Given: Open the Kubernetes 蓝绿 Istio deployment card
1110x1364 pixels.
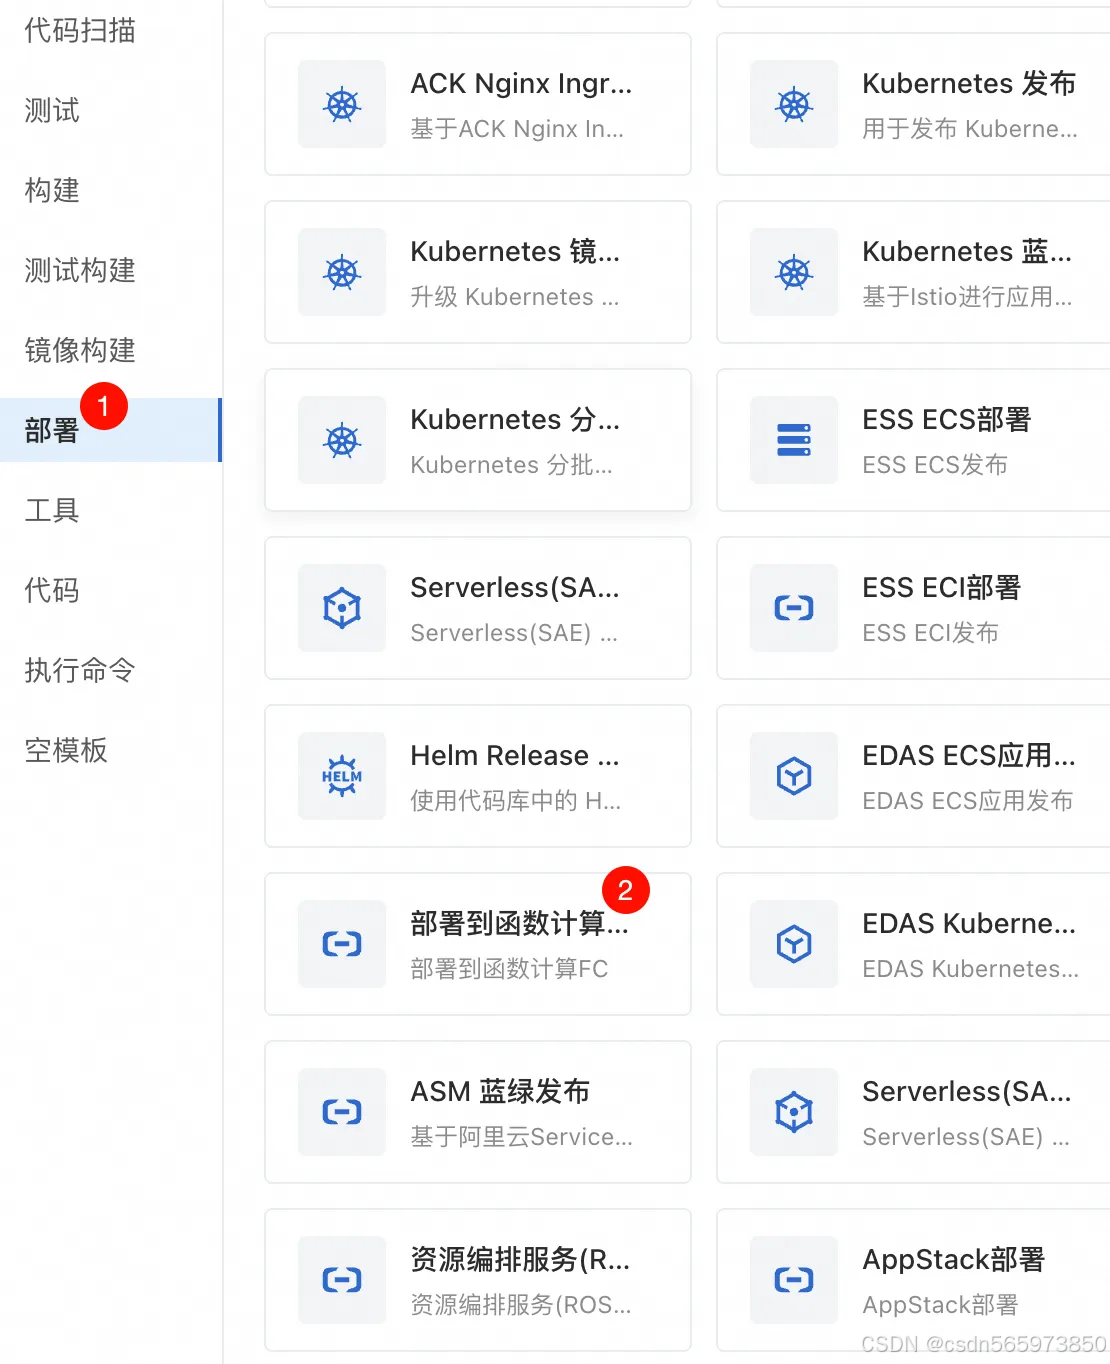Looking at the screenshot, I should point(911,272).
